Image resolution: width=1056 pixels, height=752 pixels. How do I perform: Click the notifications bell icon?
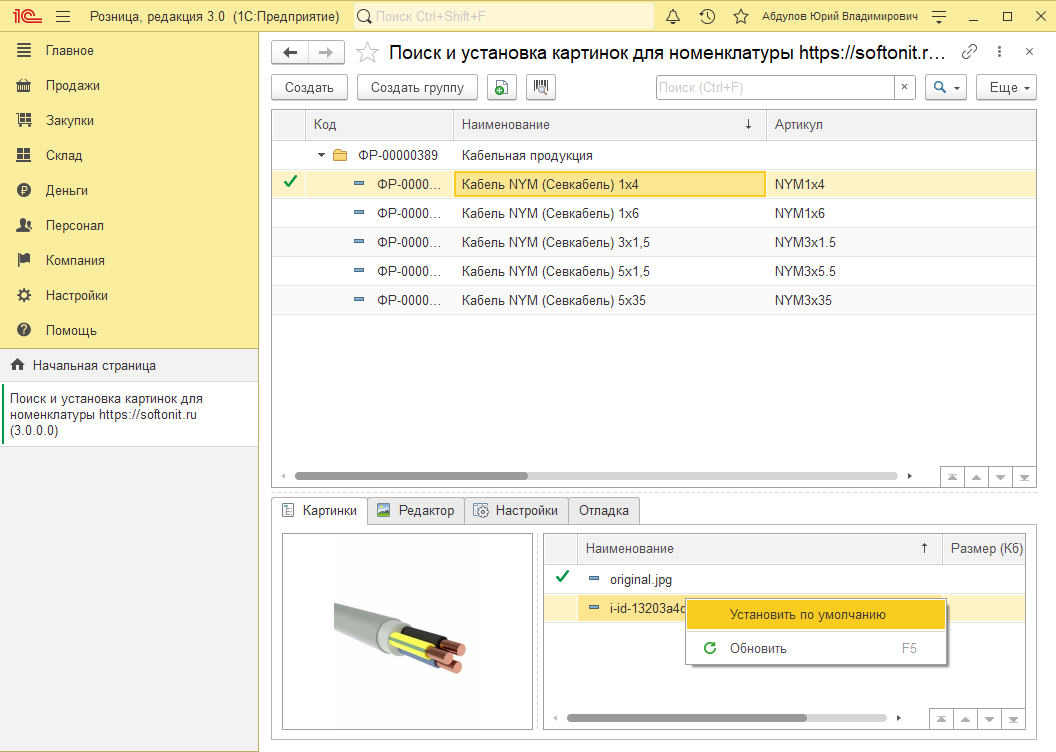click(673, 17)
